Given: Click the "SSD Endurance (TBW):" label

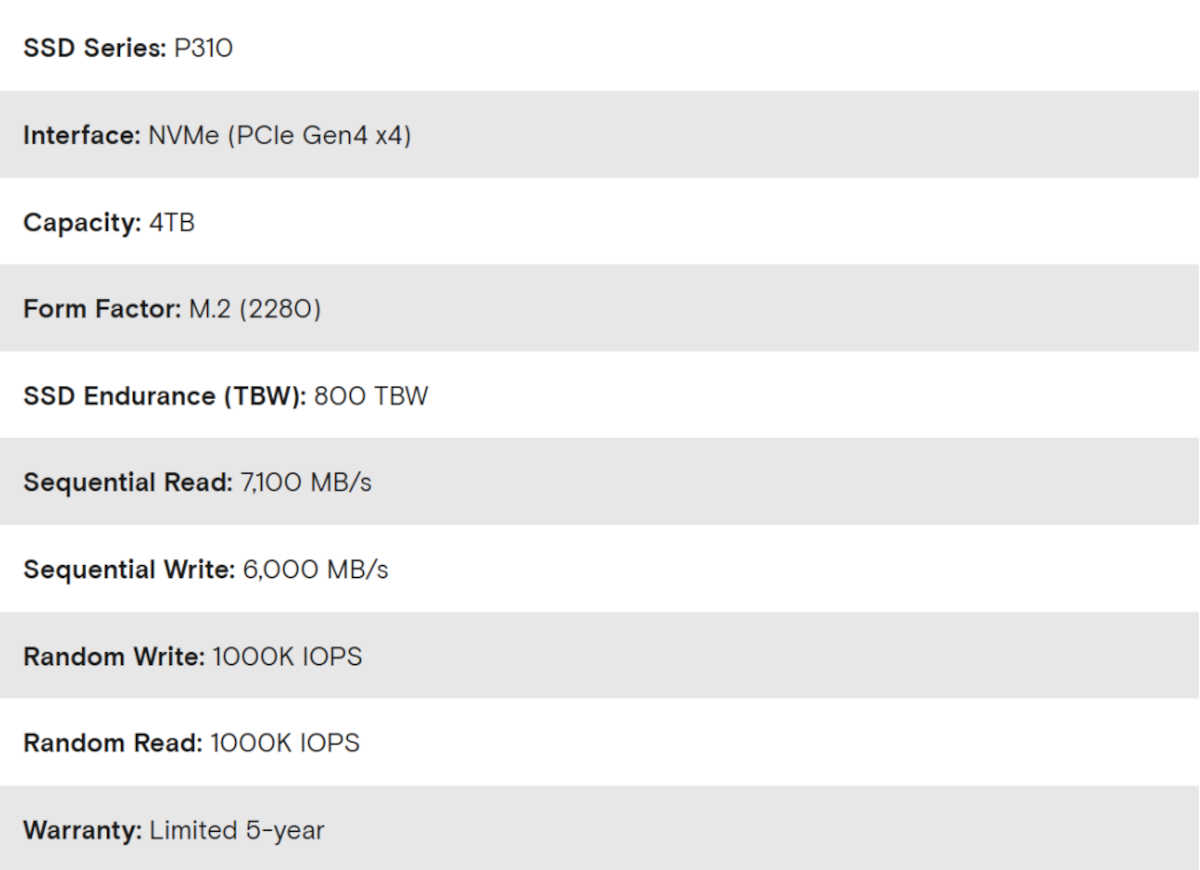Looking at the screenshot, I should (164, 396).
